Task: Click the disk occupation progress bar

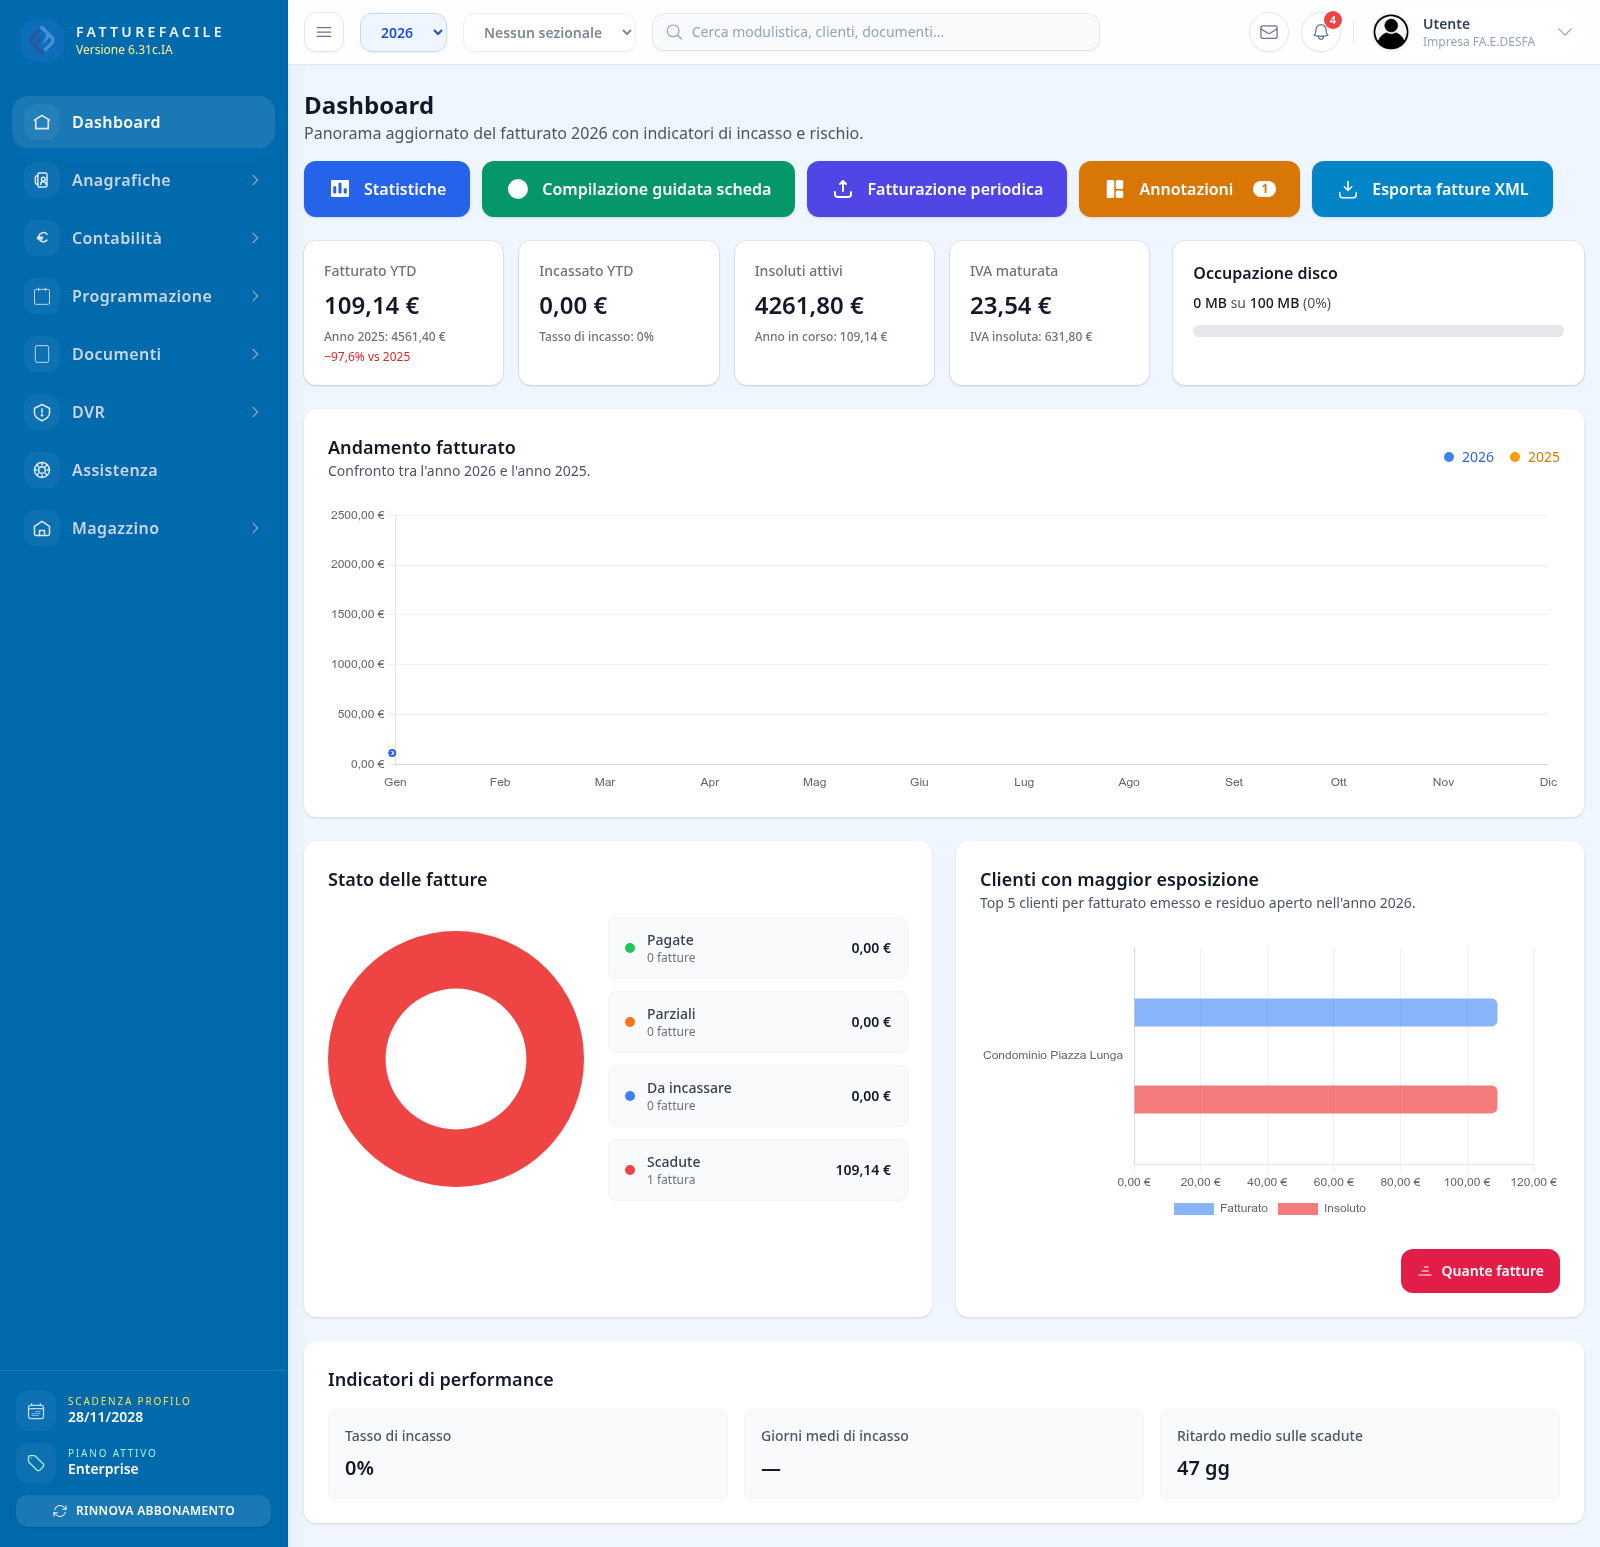Action: pyautogui.click(x=1378, y=331)
